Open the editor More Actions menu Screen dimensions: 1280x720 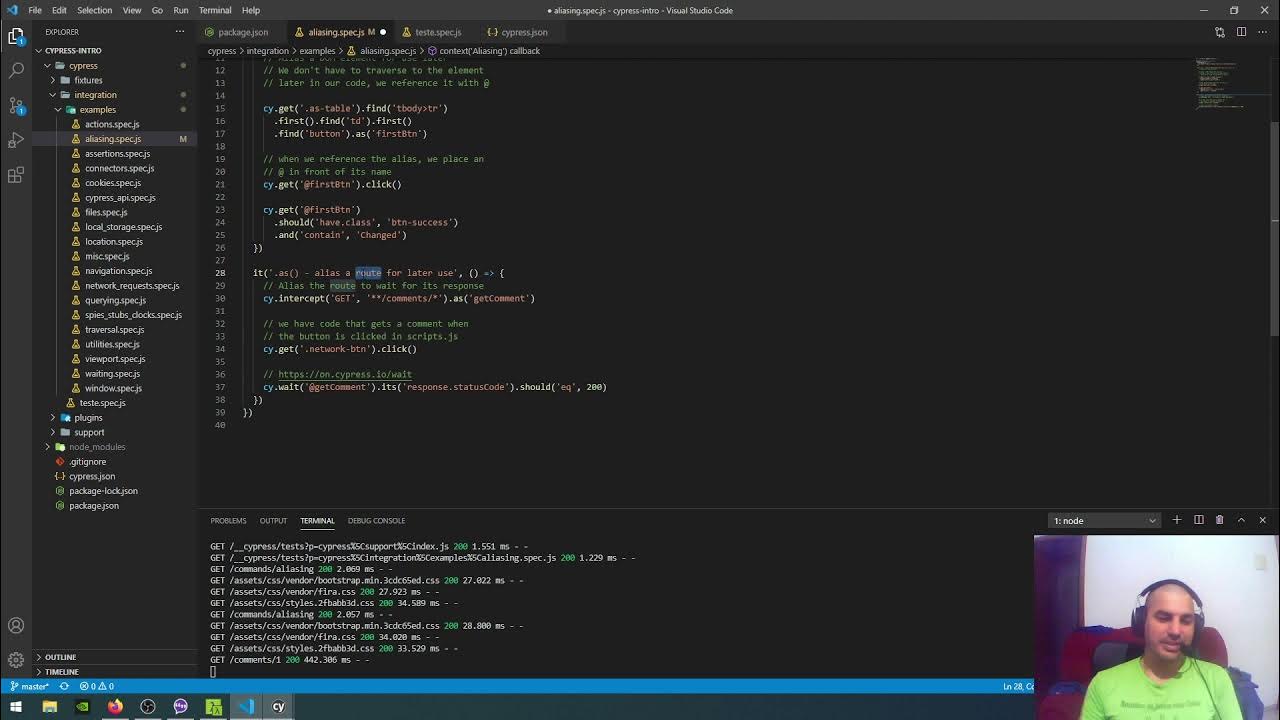[1262, 32]
